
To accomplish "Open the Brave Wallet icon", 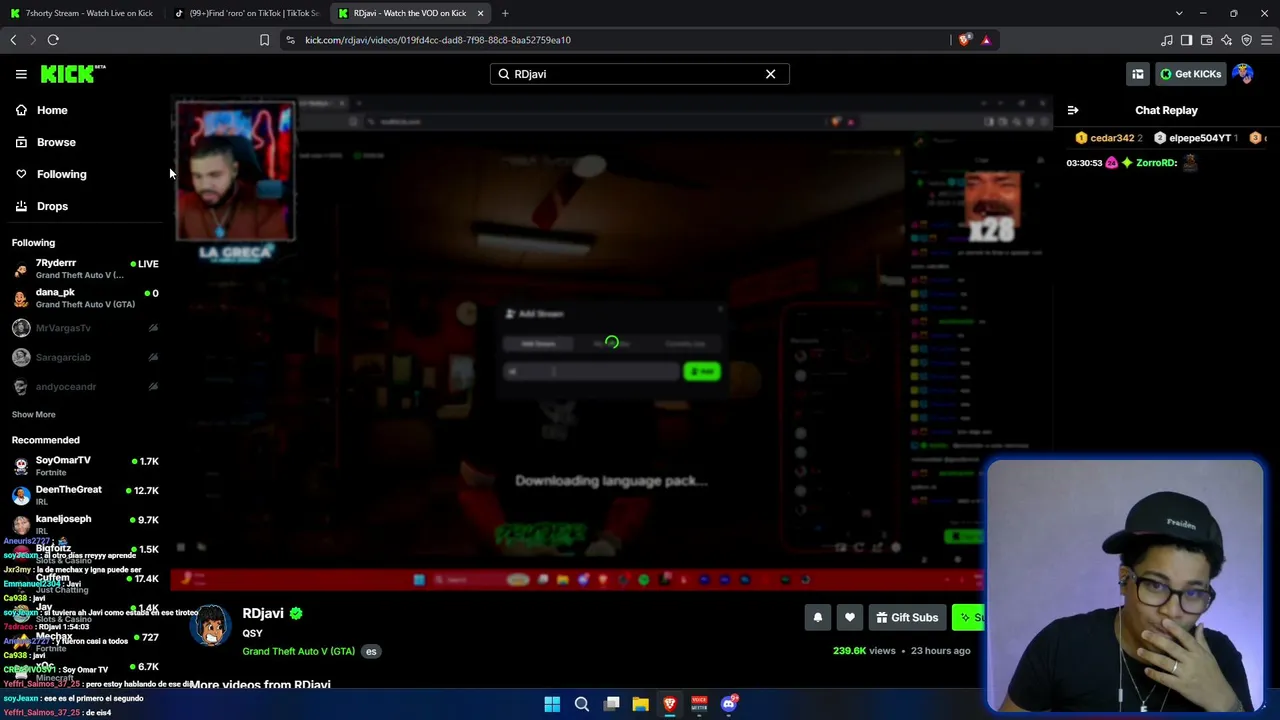I will [x=1207, y=40].
